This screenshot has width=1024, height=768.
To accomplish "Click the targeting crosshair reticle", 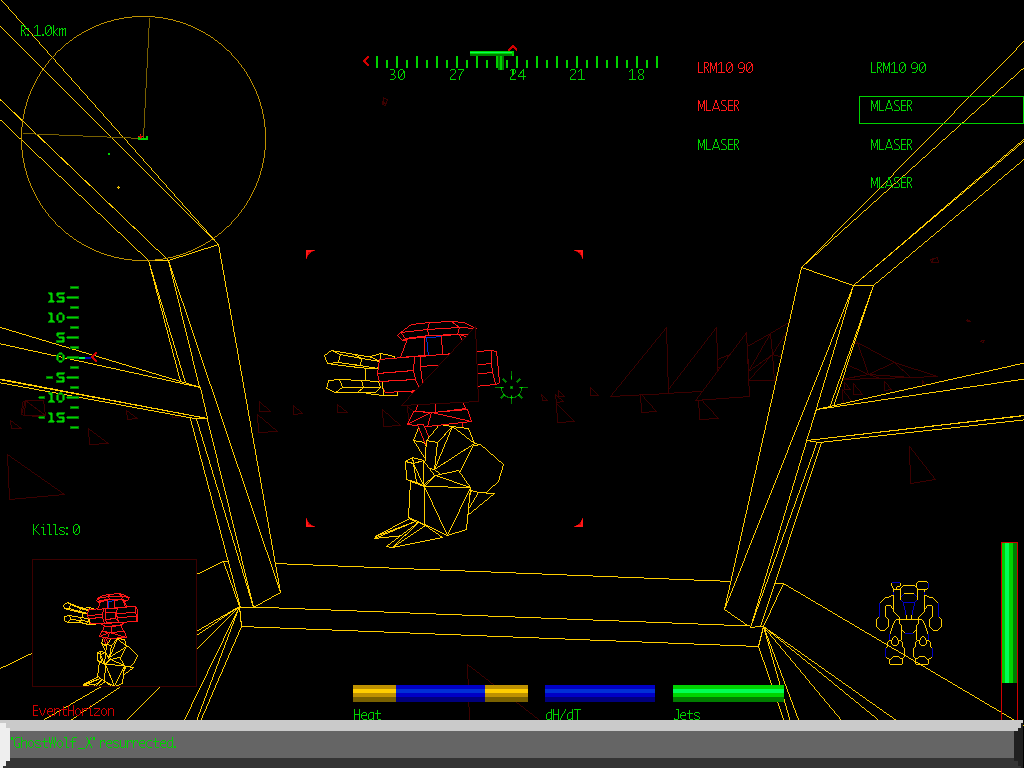I will (x=511, y=388).
